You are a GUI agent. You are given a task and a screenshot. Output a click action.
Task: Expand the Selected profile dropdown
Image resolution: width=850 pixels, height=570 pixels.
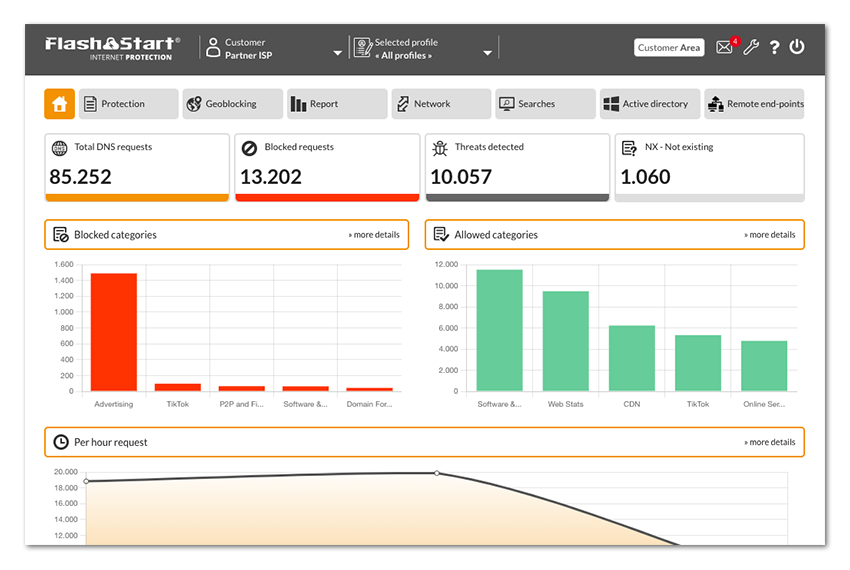(487, 53)
